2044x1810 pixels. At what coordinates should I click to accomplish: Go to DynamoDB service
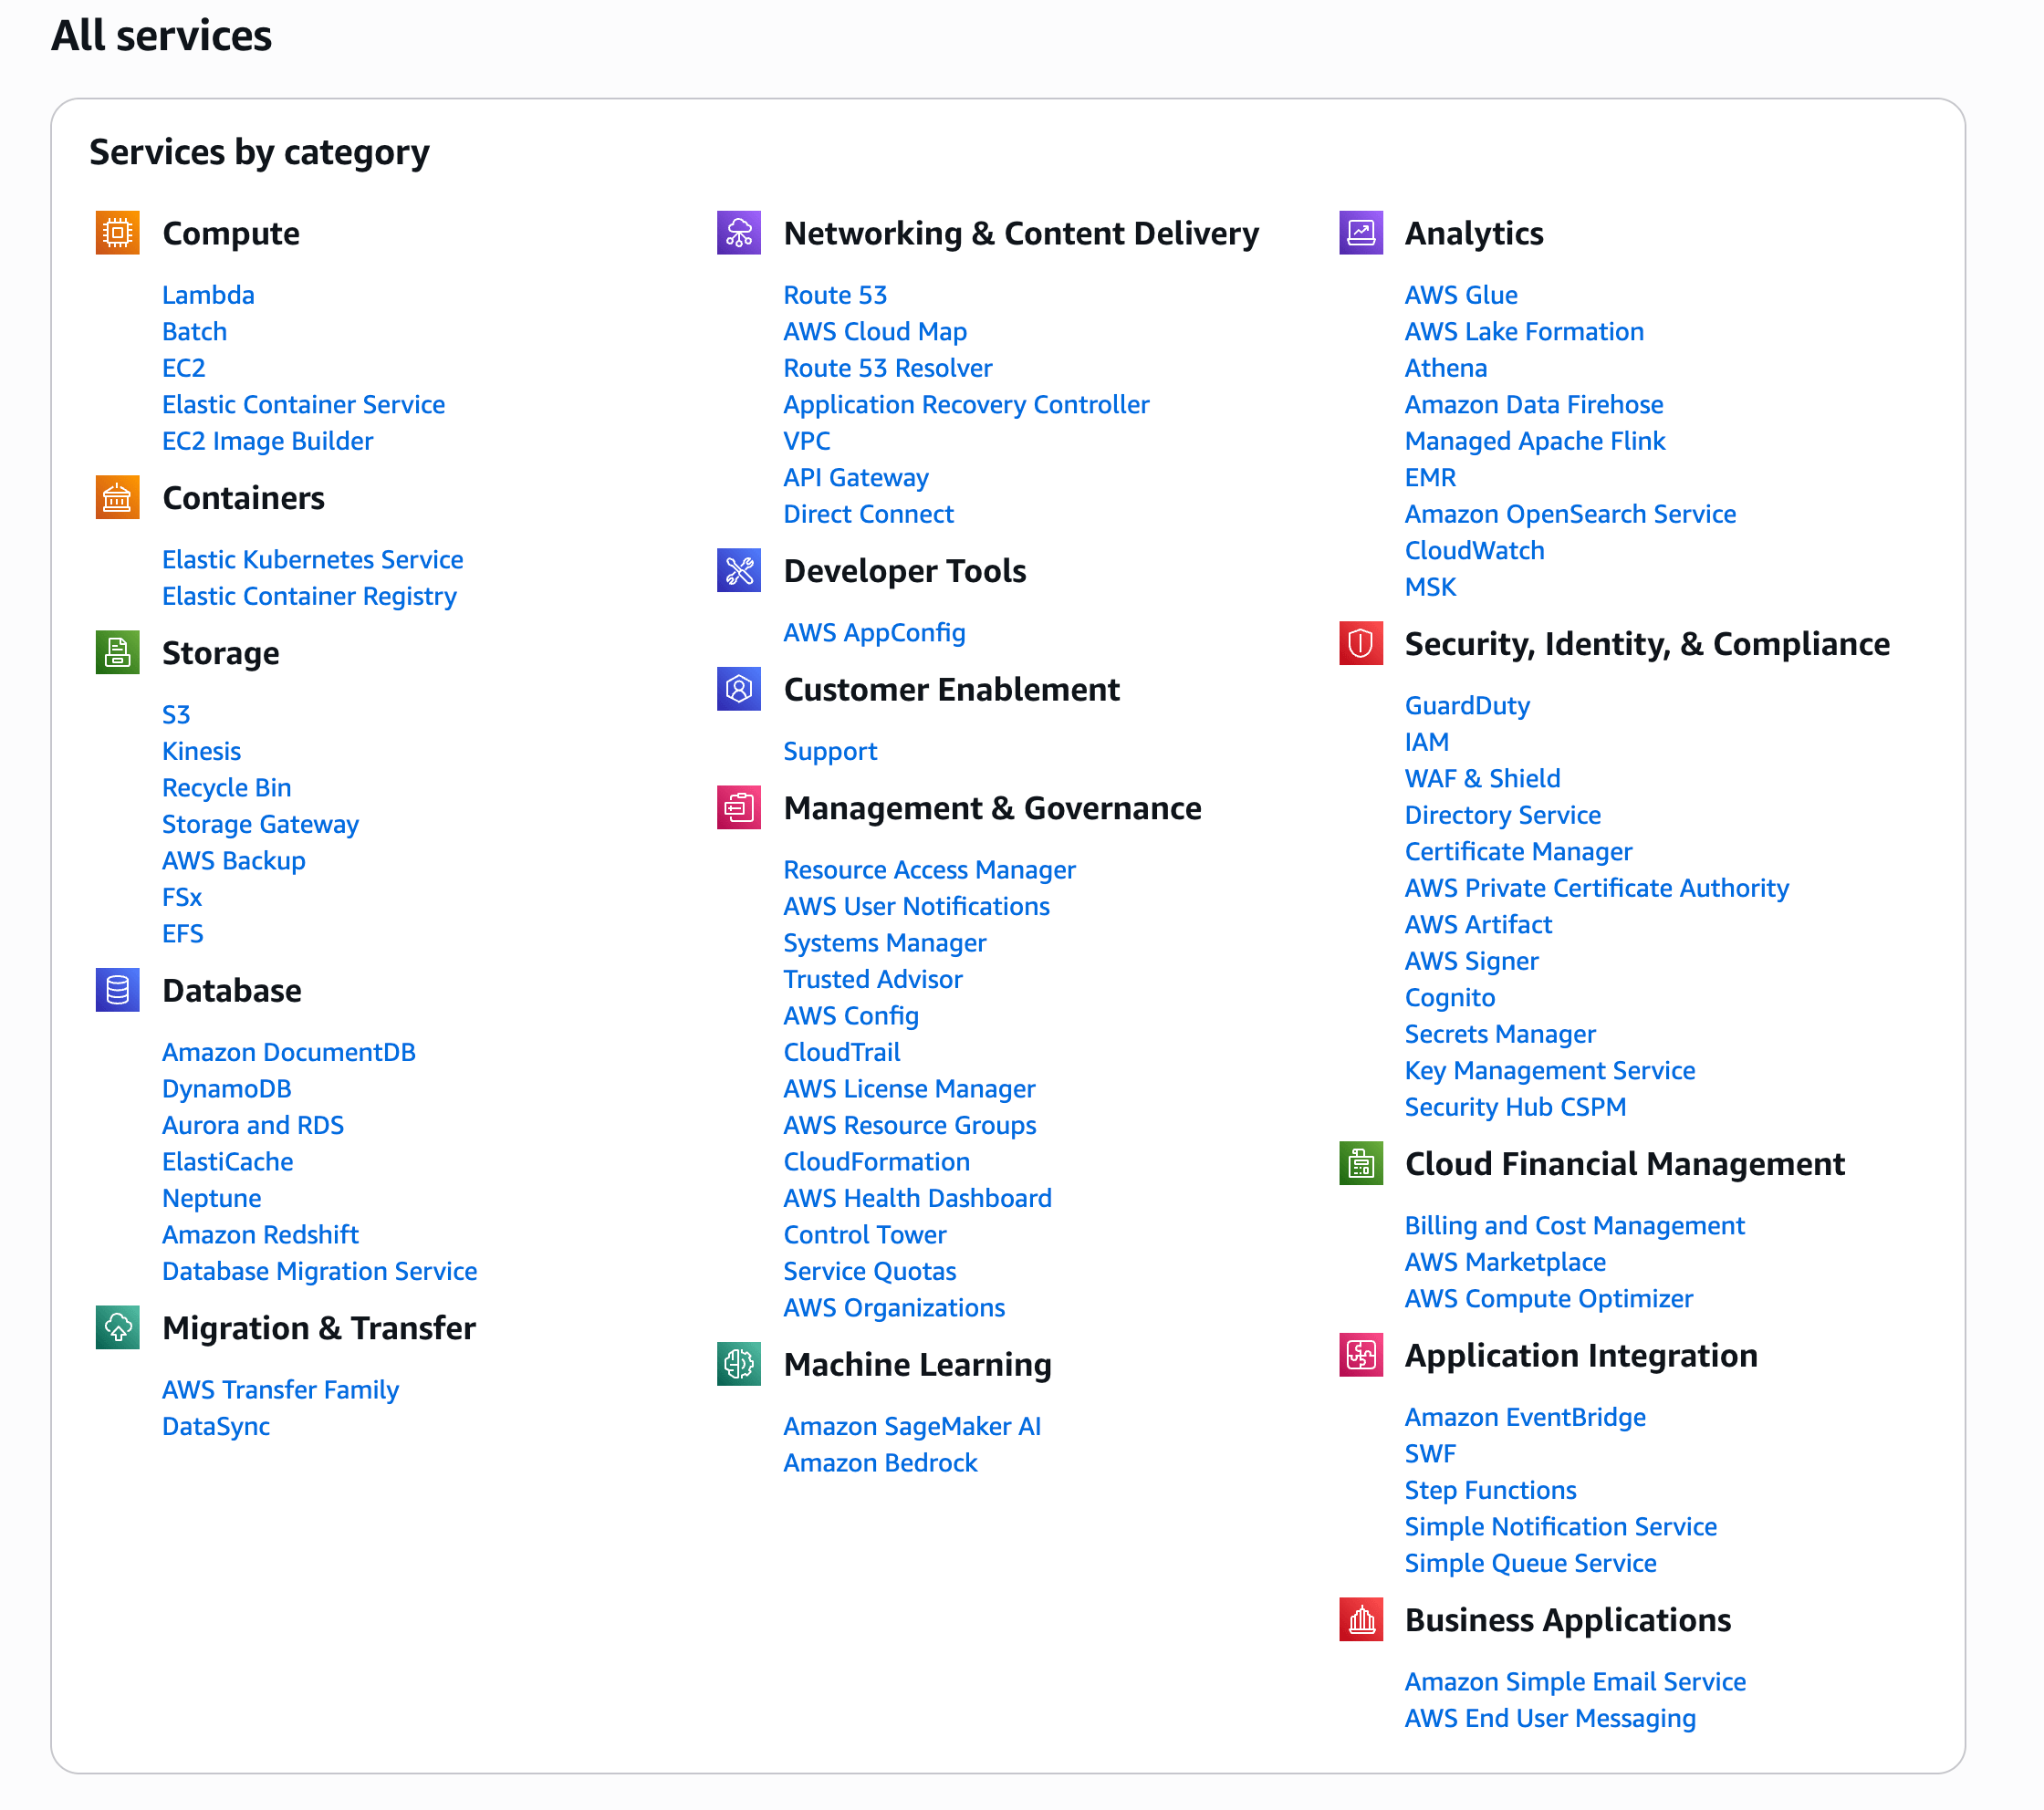click(226, 1089)
